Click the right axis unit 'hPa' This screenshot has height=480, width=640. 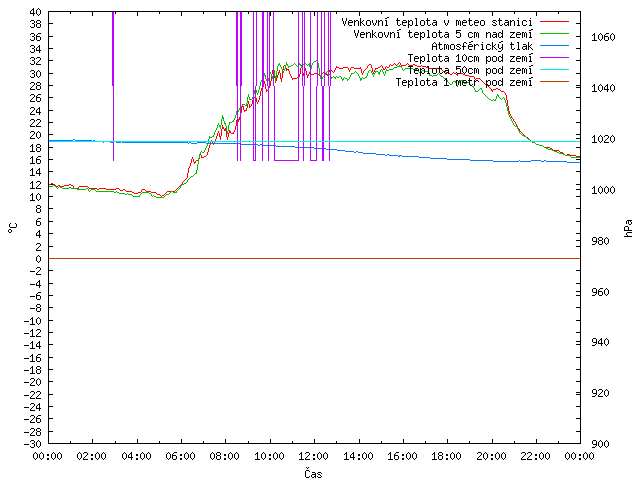click(629, 228)
